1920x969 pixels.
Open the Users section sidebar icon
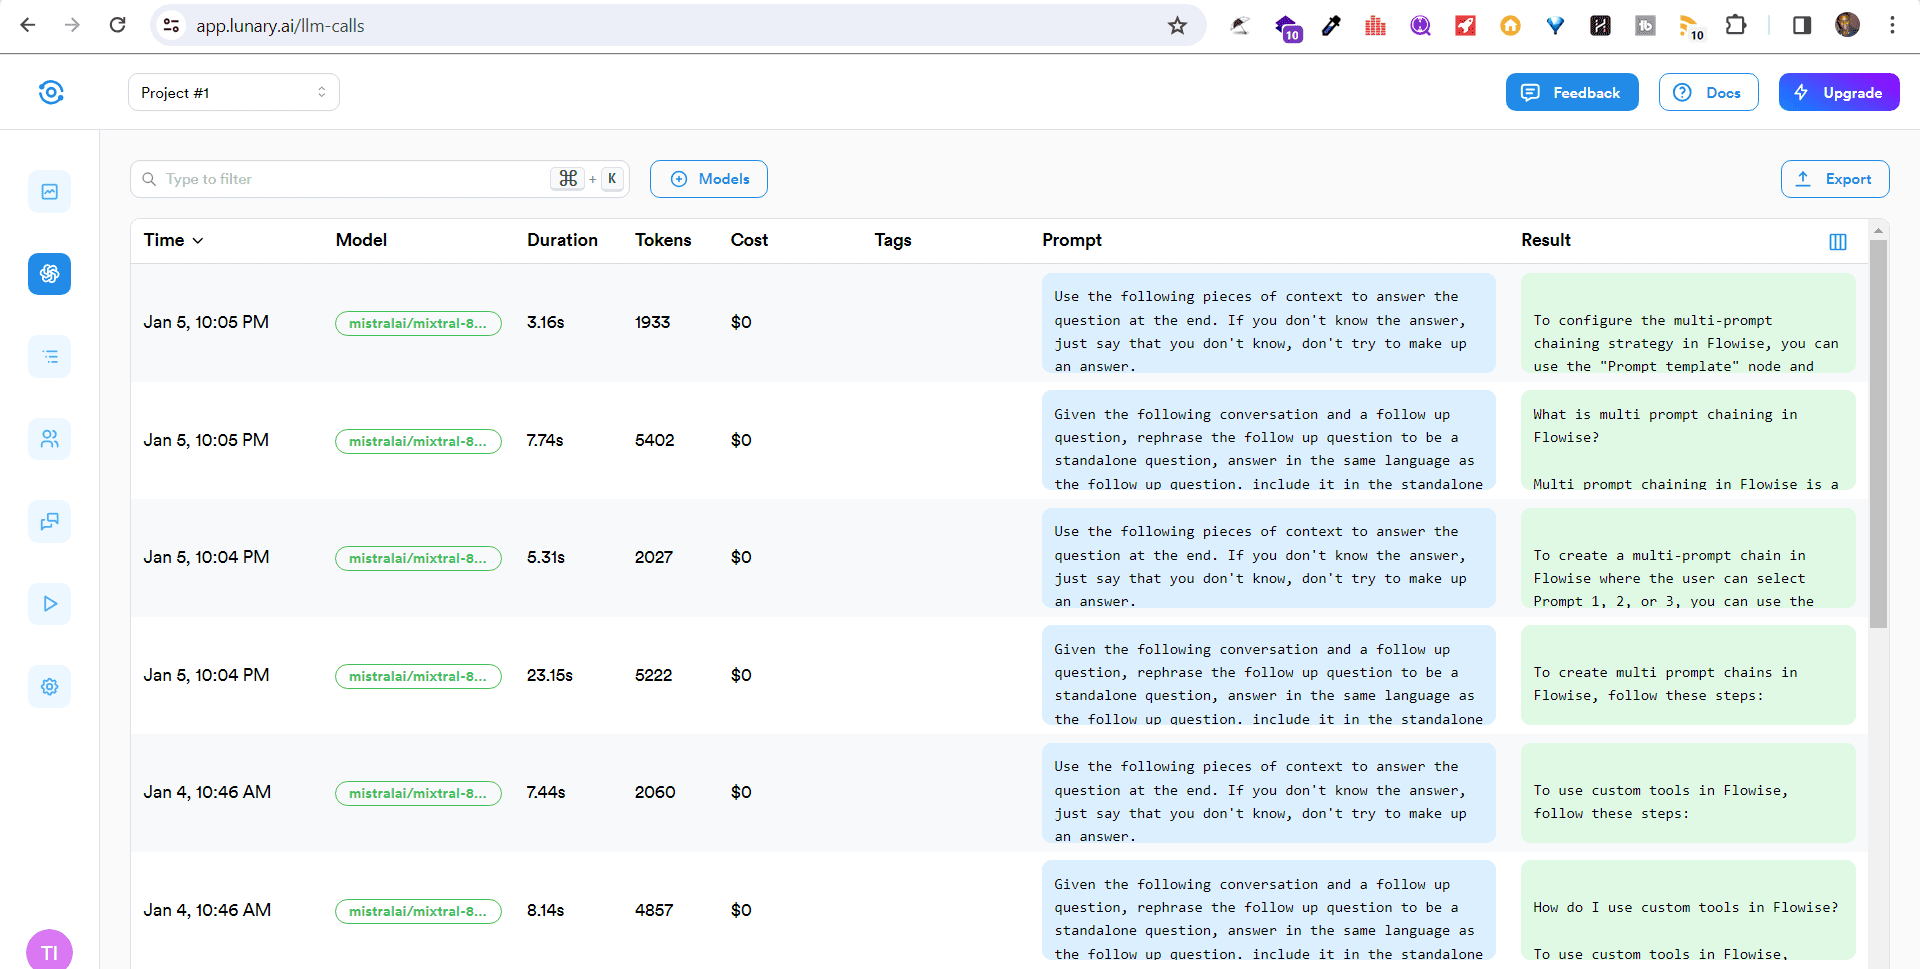click(x=49, y=439)
